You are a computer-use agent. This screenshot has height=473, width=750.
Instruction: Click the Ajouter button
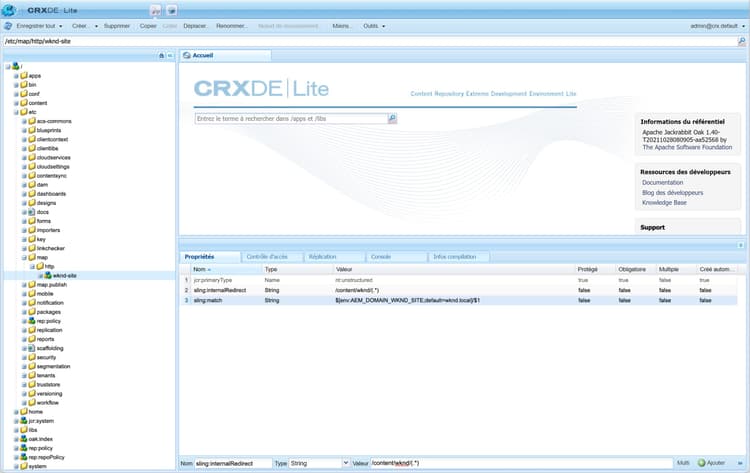[x=711, y=463]
